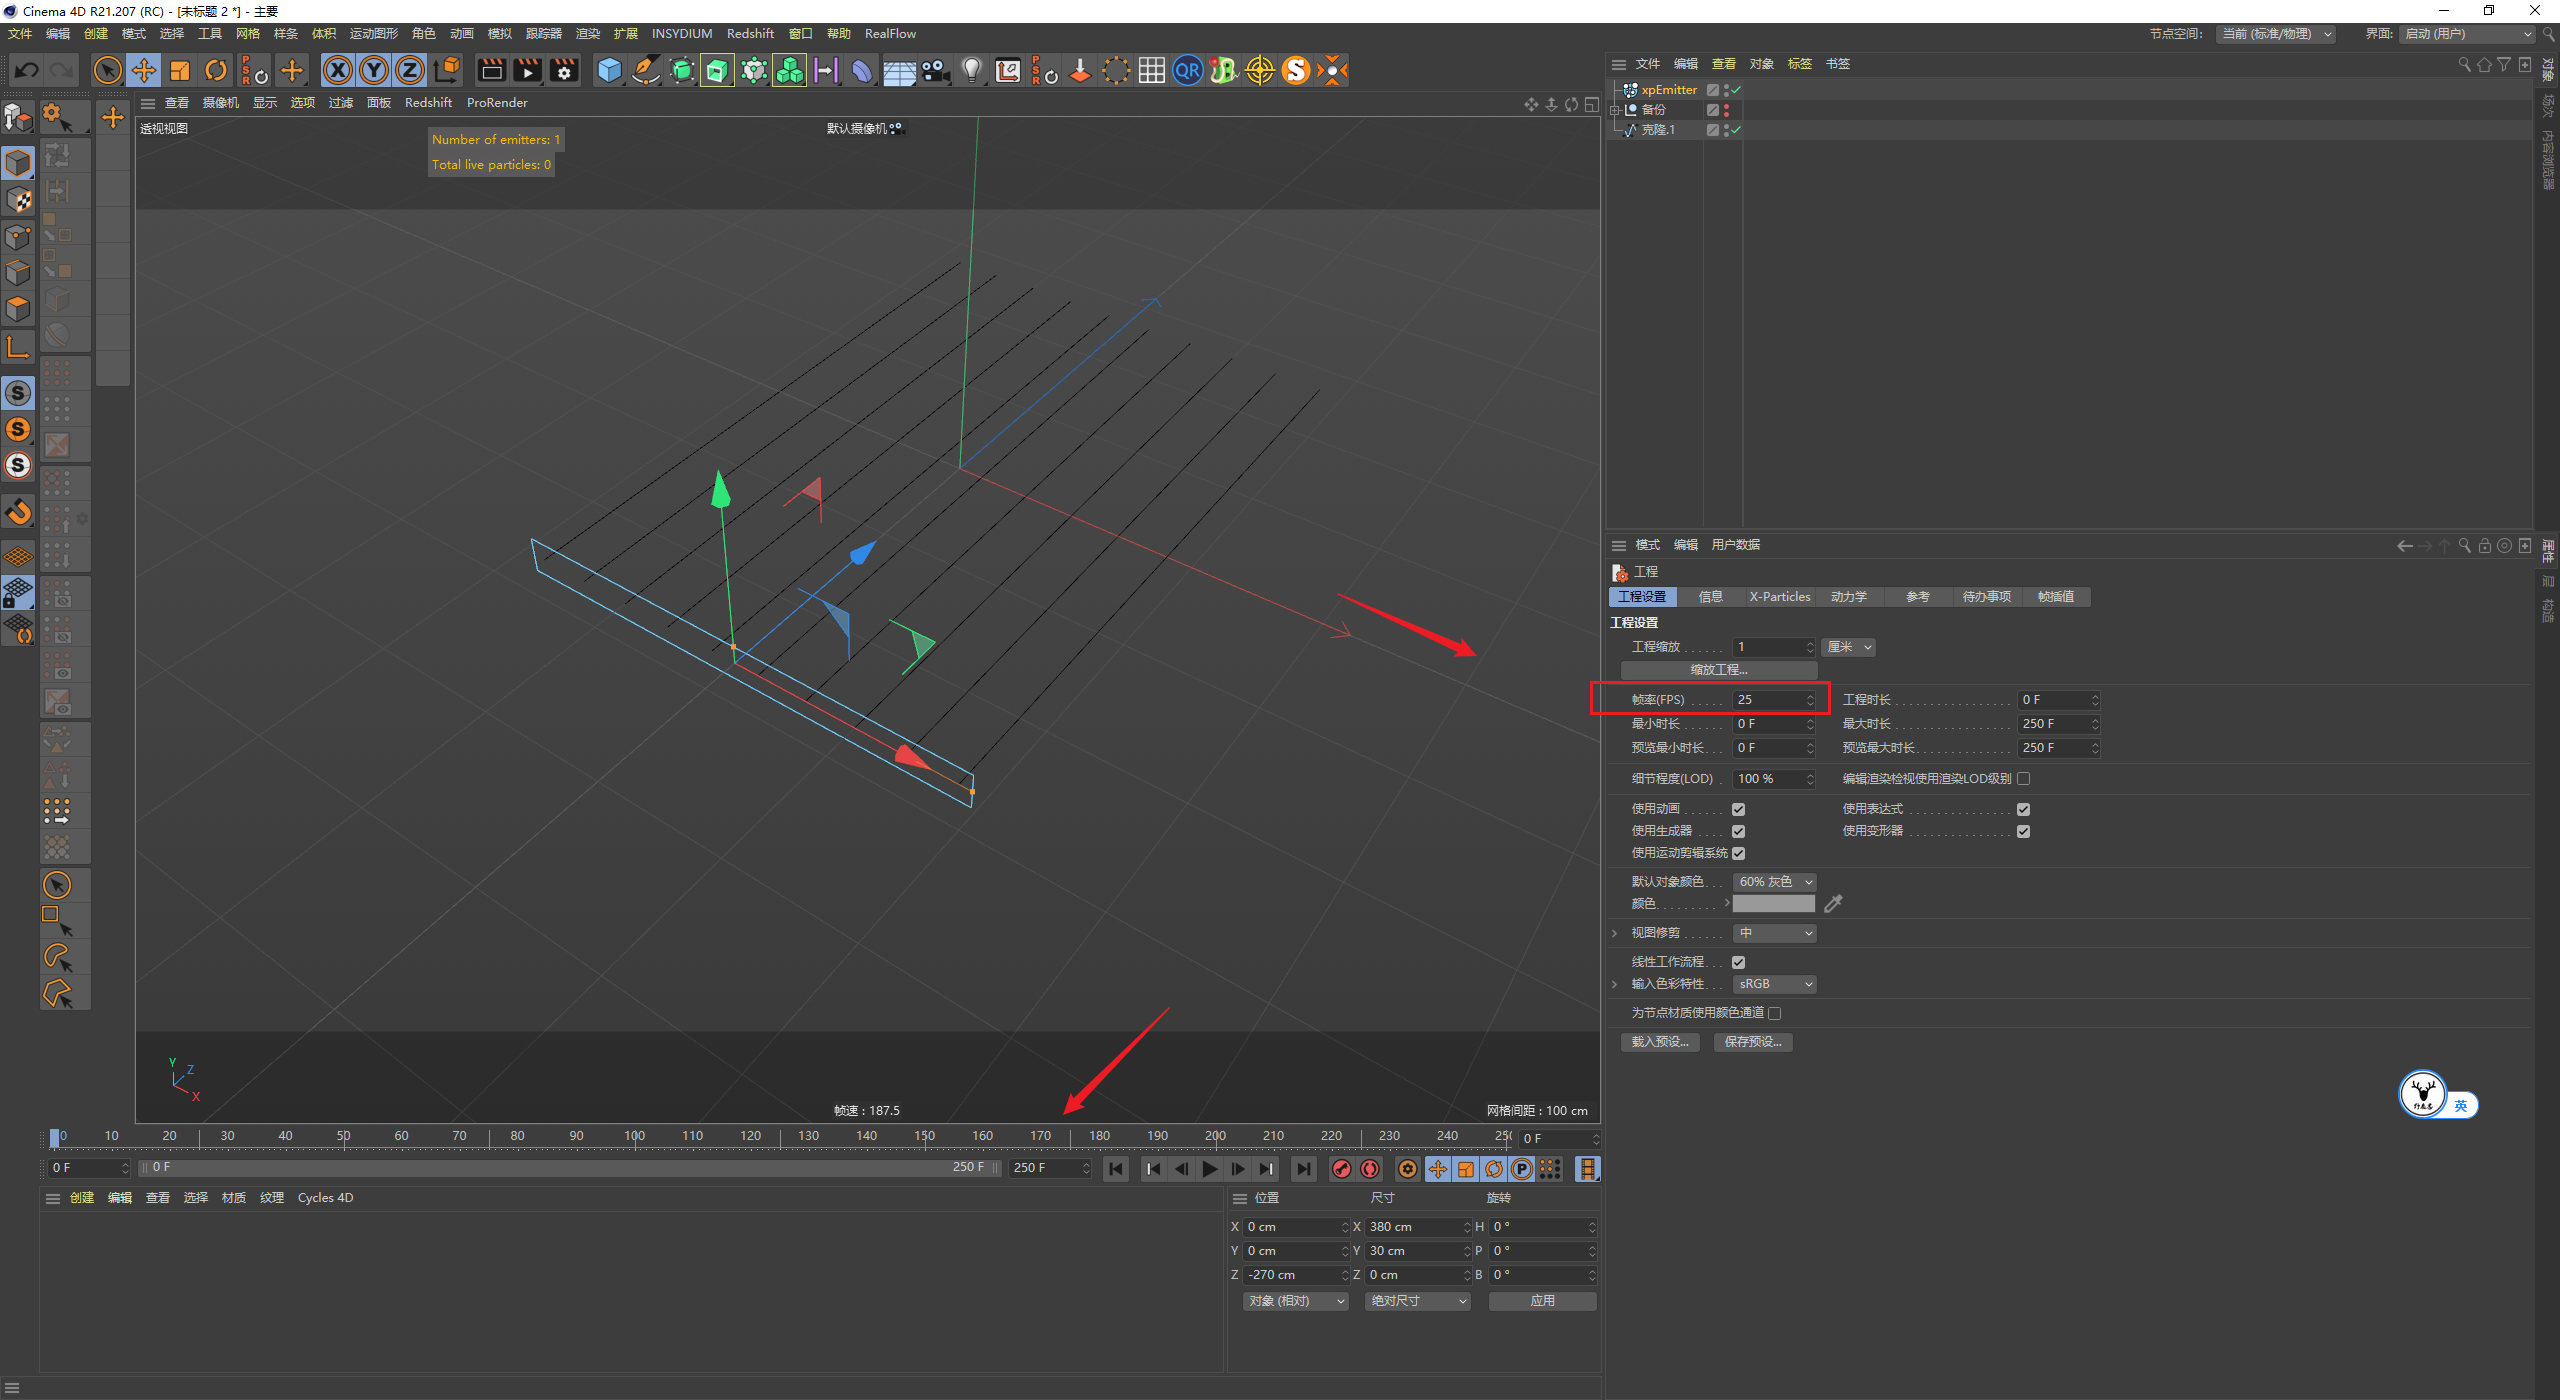The height and width of the screenshot is (1400, 2560).
Task: Add a Light object bulb icon
Action: pos(971,70)
